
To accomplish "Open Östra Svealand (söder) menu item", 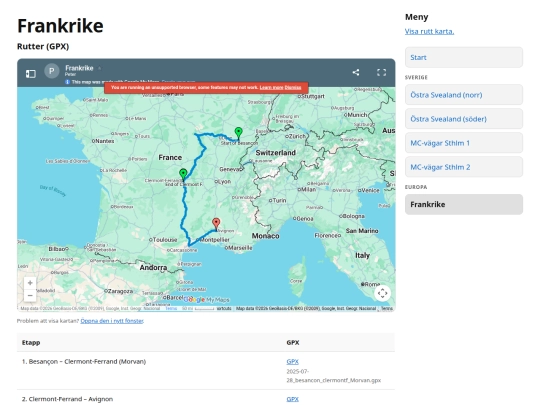I will pyautogui.click(x=464, y=119).
